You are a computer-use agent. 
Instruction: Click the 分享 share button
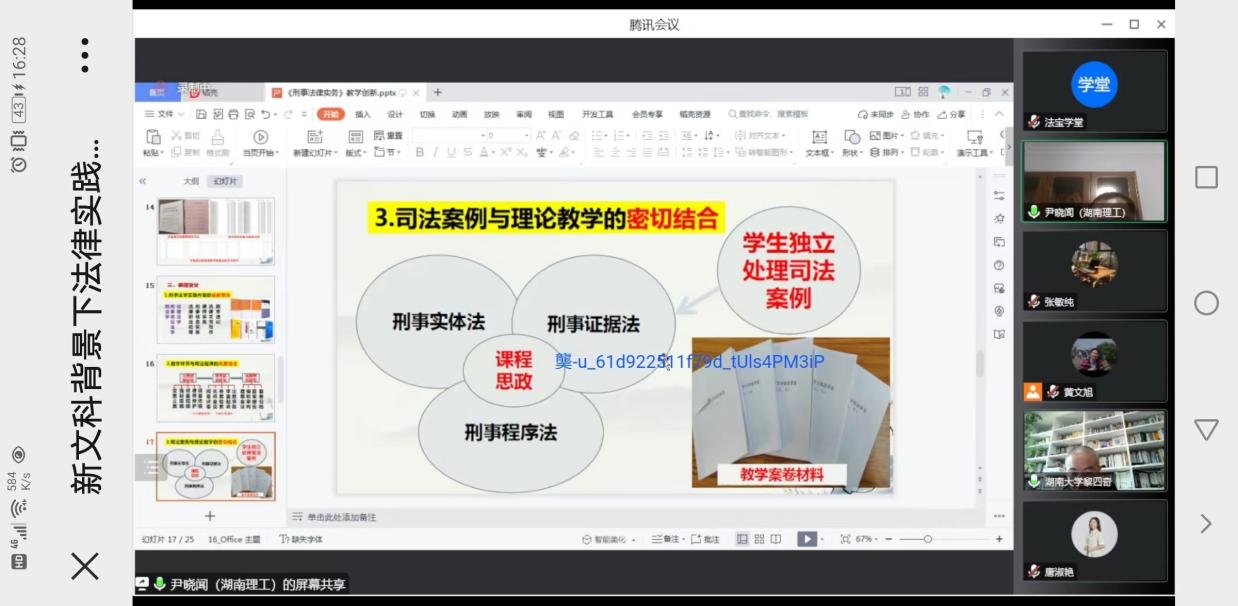pos(952,114)
